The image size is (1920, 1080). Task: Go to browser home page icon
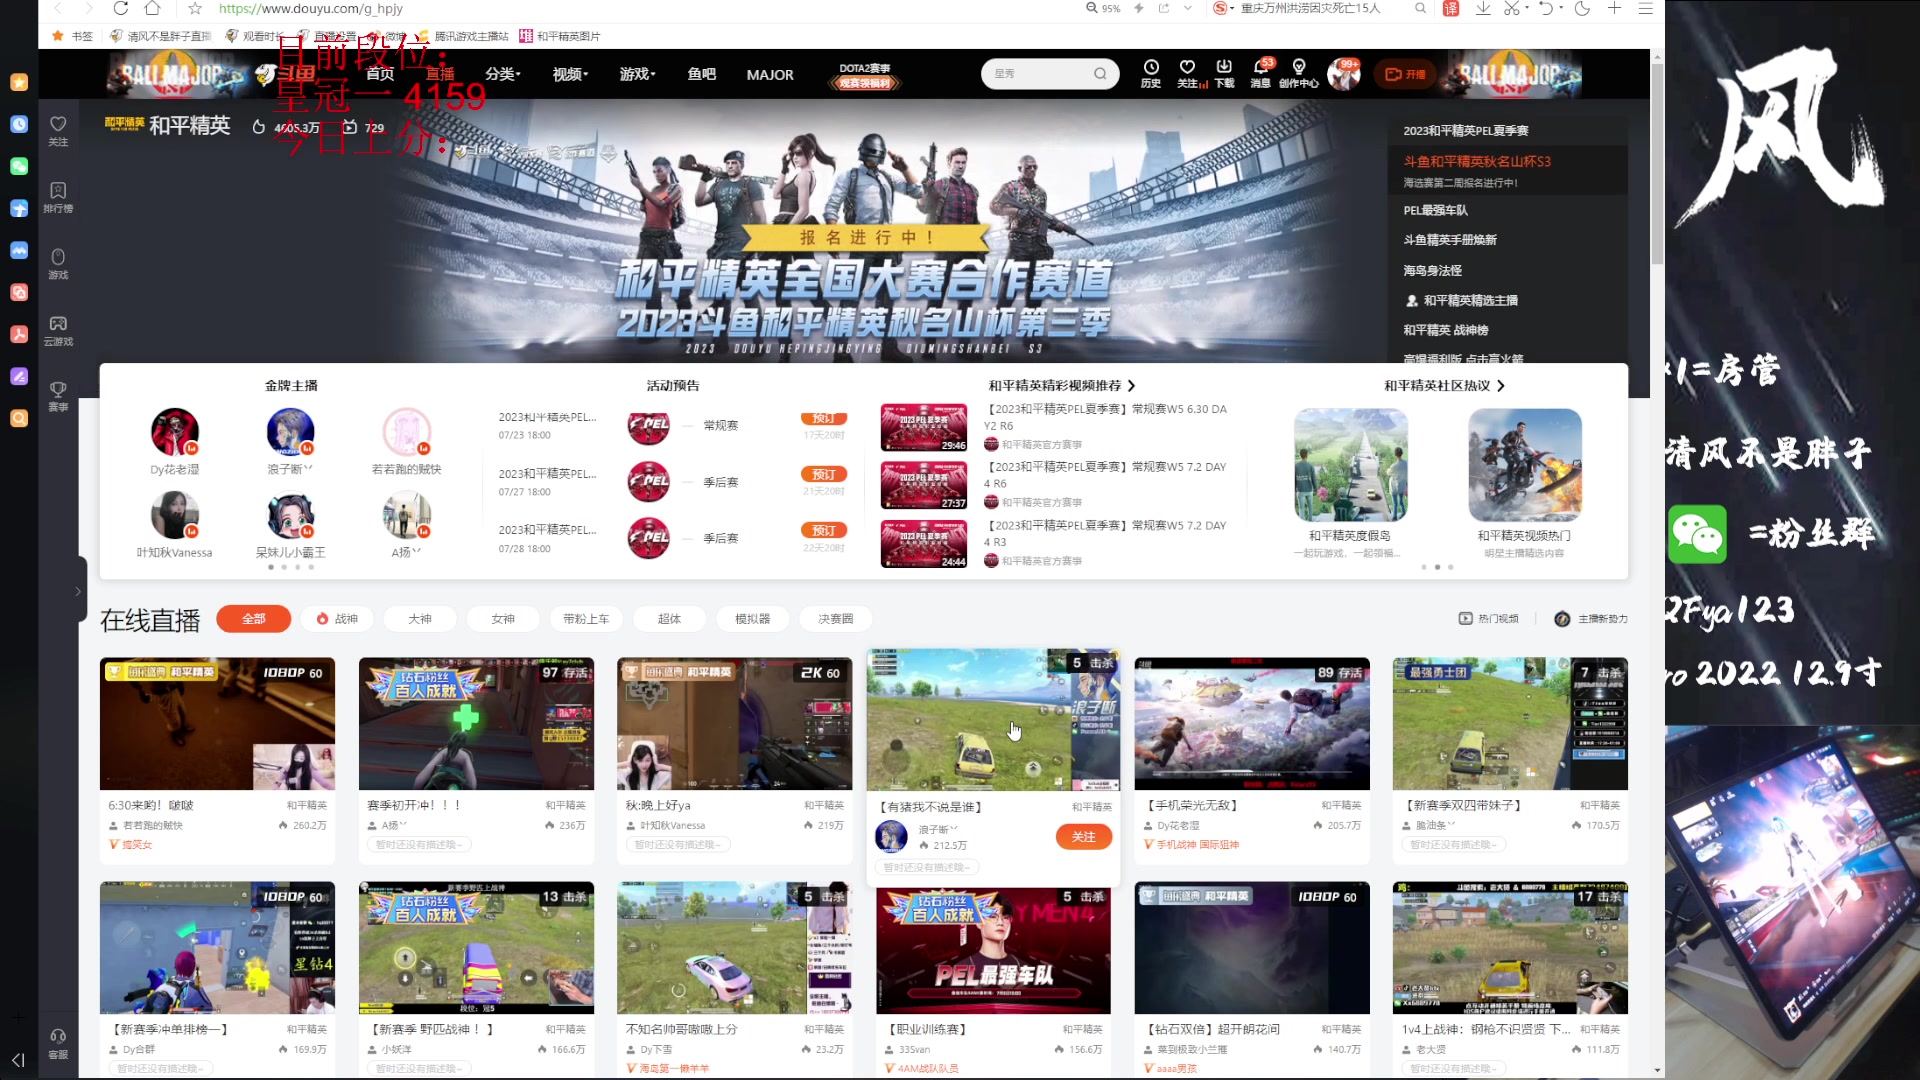point(152,8)
